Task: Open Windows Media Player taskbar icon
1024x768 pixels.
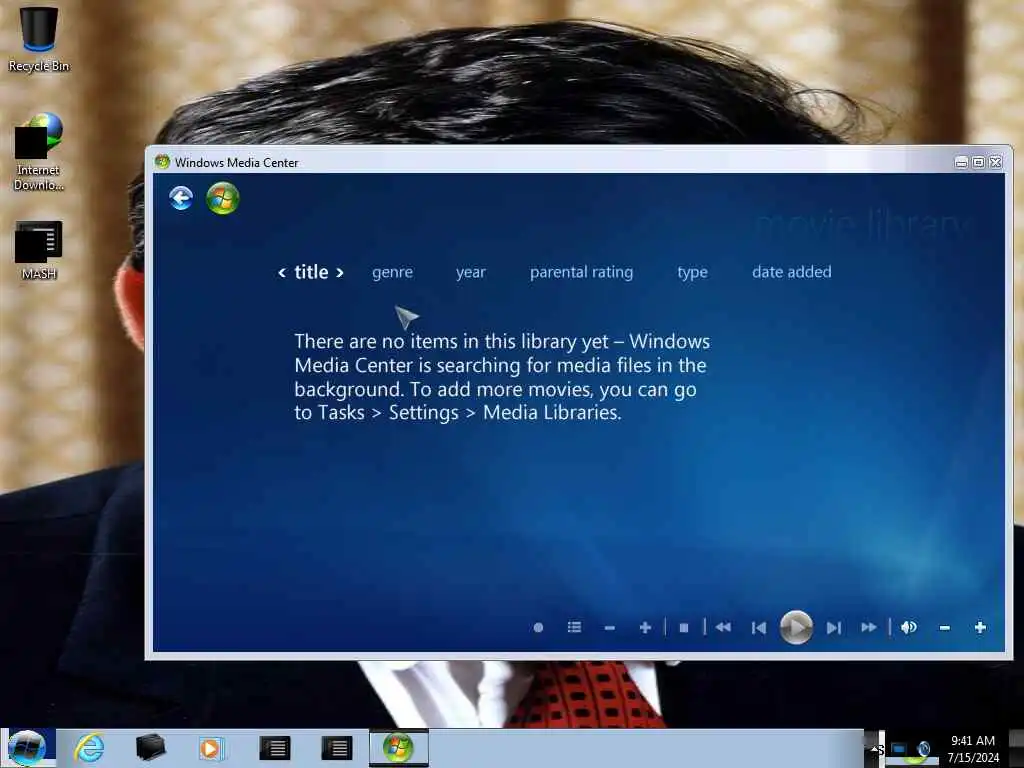Action: pos(211,748)
